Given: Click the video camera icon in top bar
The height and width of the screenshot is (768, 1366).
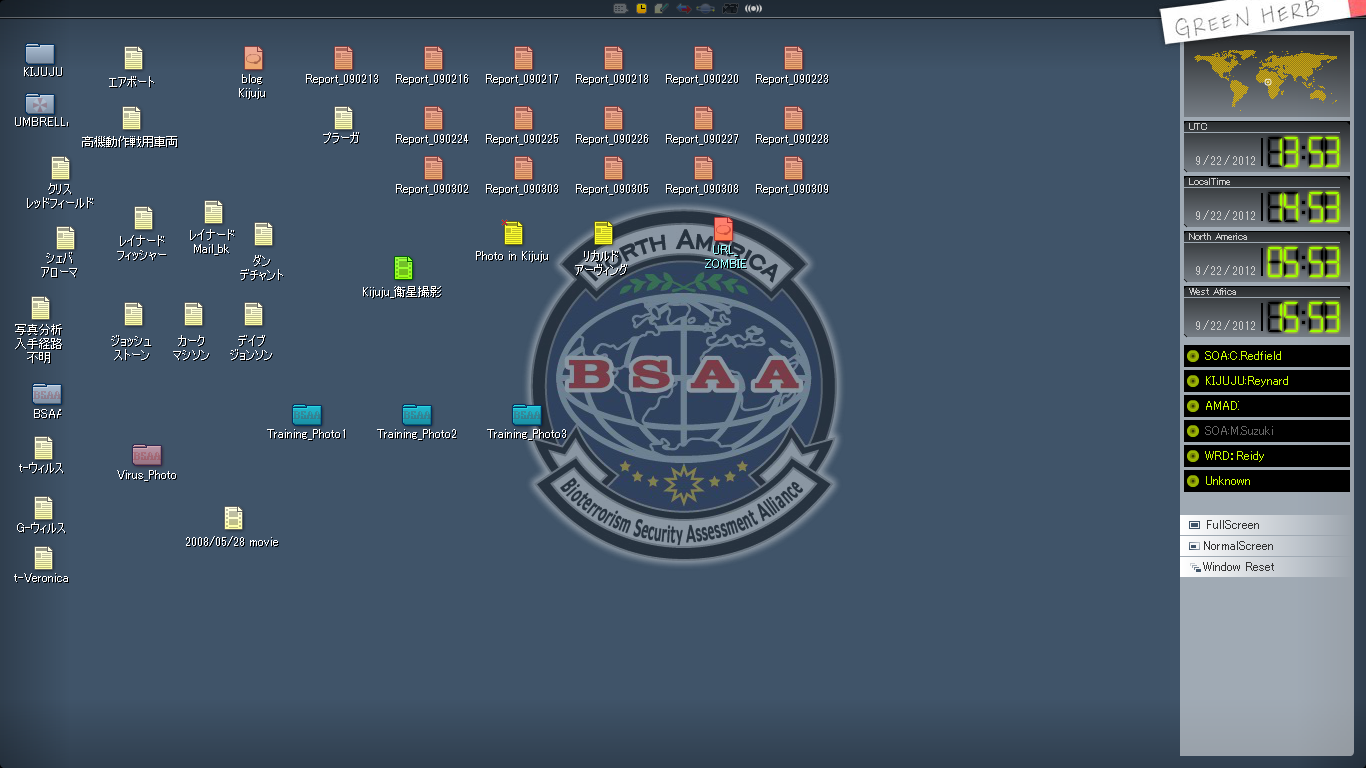Looking at the screenshot, I should (730, 8).
